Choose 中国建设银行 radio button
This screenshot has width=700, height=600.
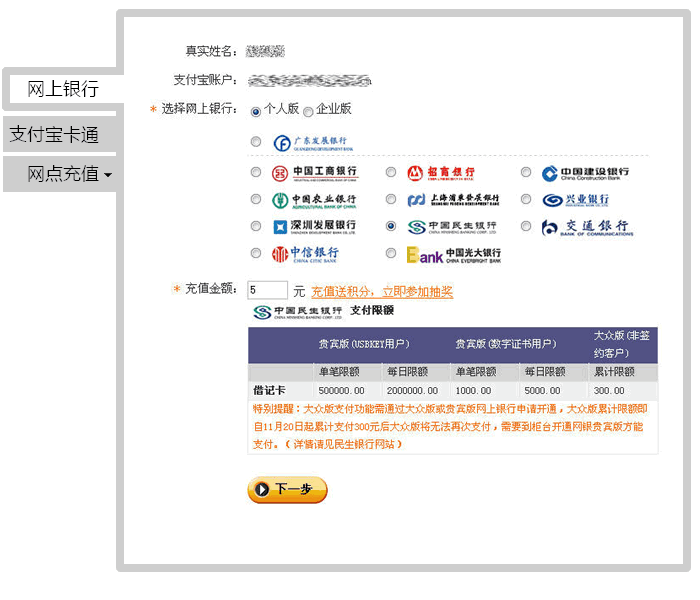(x=526, y=172)
